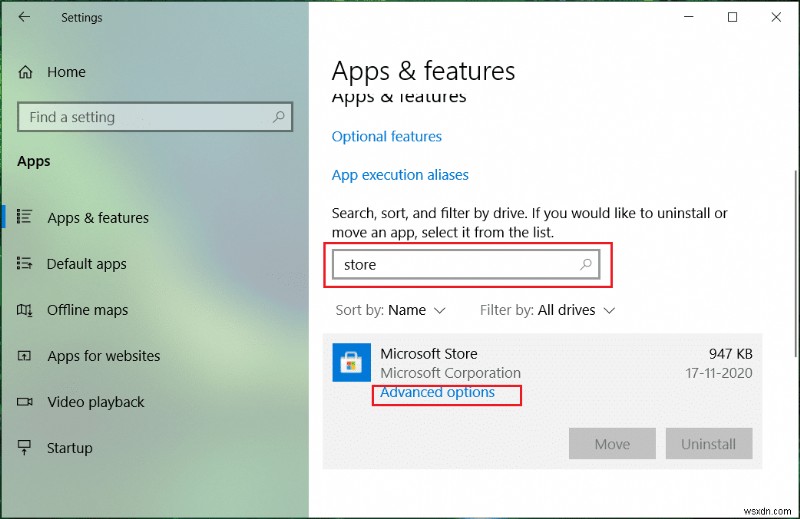Click the Home house icon
Image resolution: width=800 pixels, height=519 pixels.
(25, 72)
